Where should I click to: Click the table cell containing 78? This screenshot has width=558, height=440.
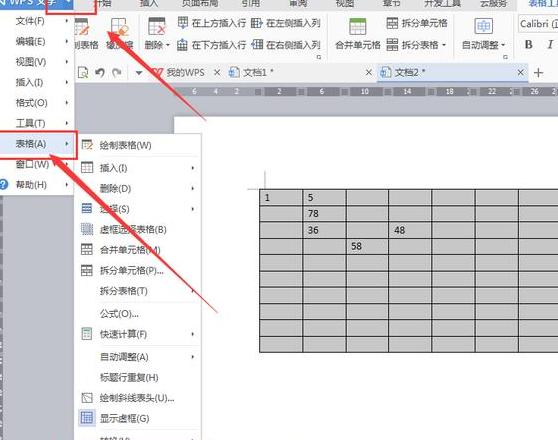[x=324, y=214]
